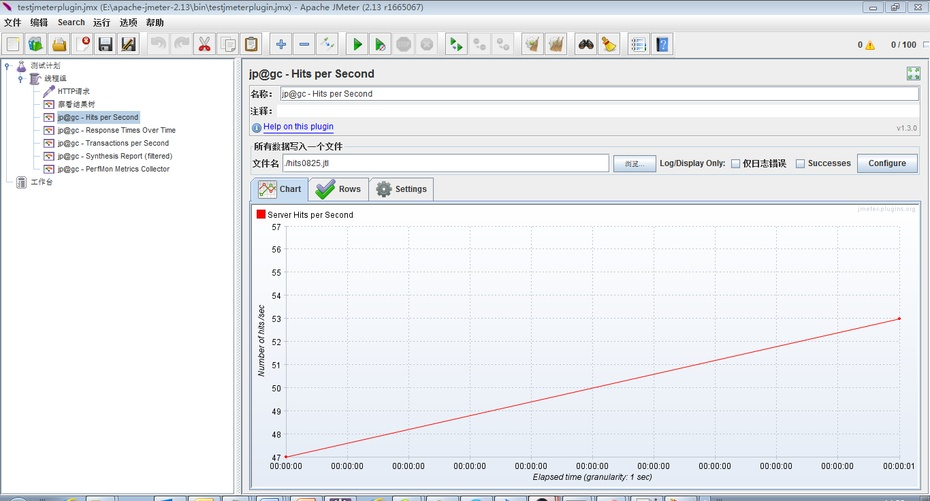Viewport: 930px width, 501px height.
Task: Click the Help question mark toolbar icon
Action: tap(662, 44)
